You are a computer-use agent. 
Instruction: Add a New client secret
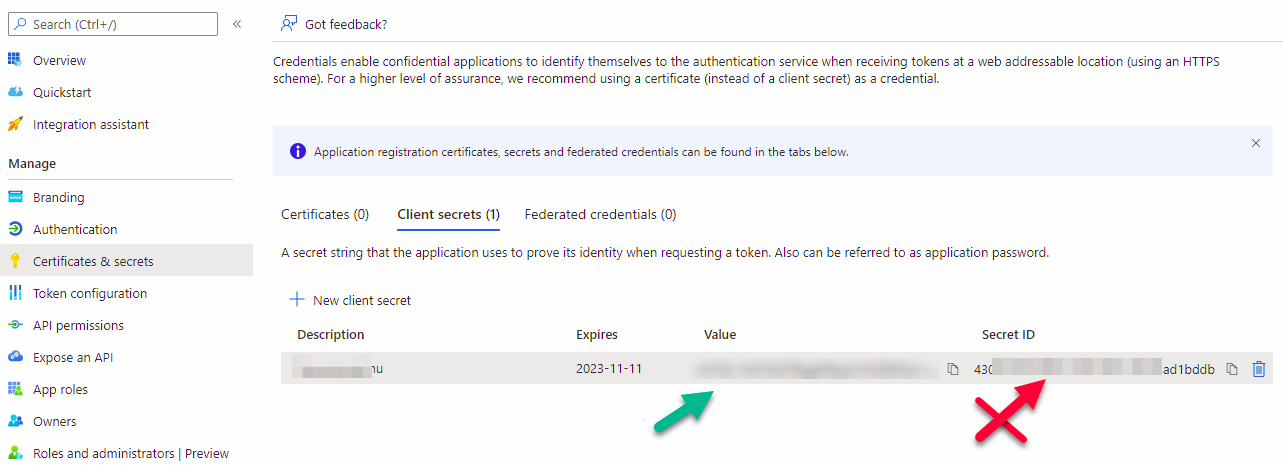point(350,300)
